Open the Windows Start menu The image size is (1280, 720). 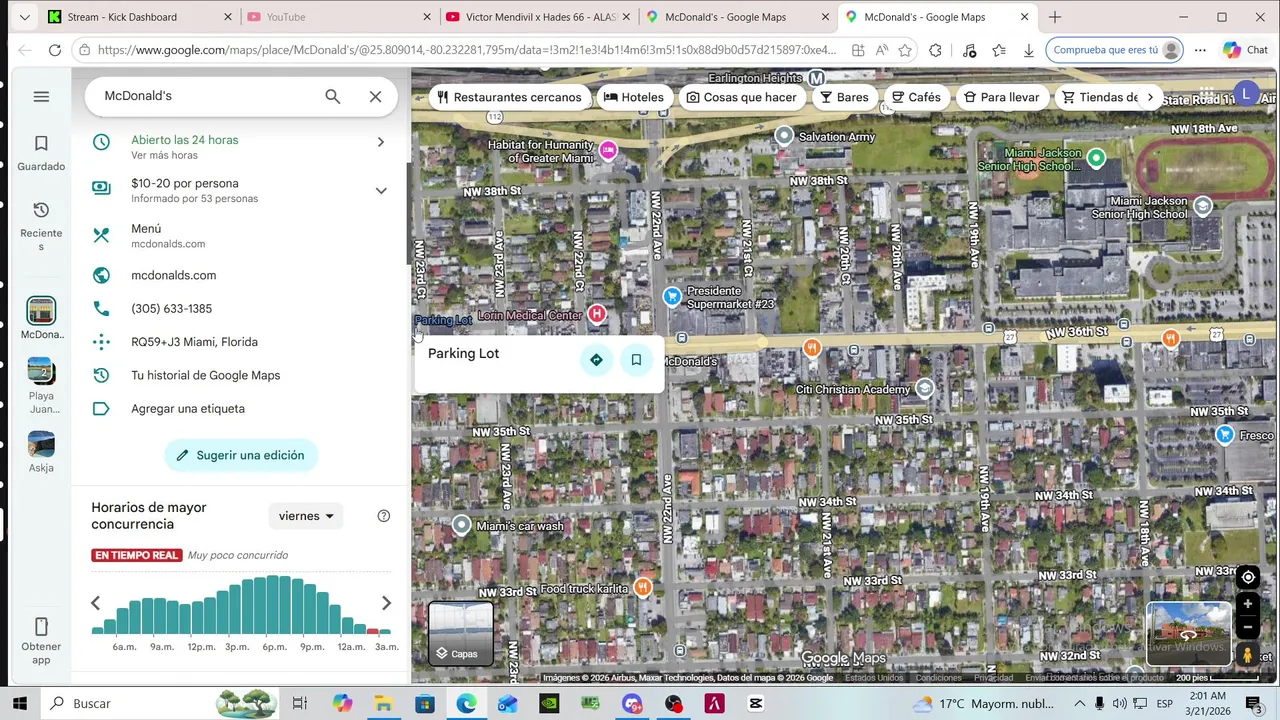[20, 703]
